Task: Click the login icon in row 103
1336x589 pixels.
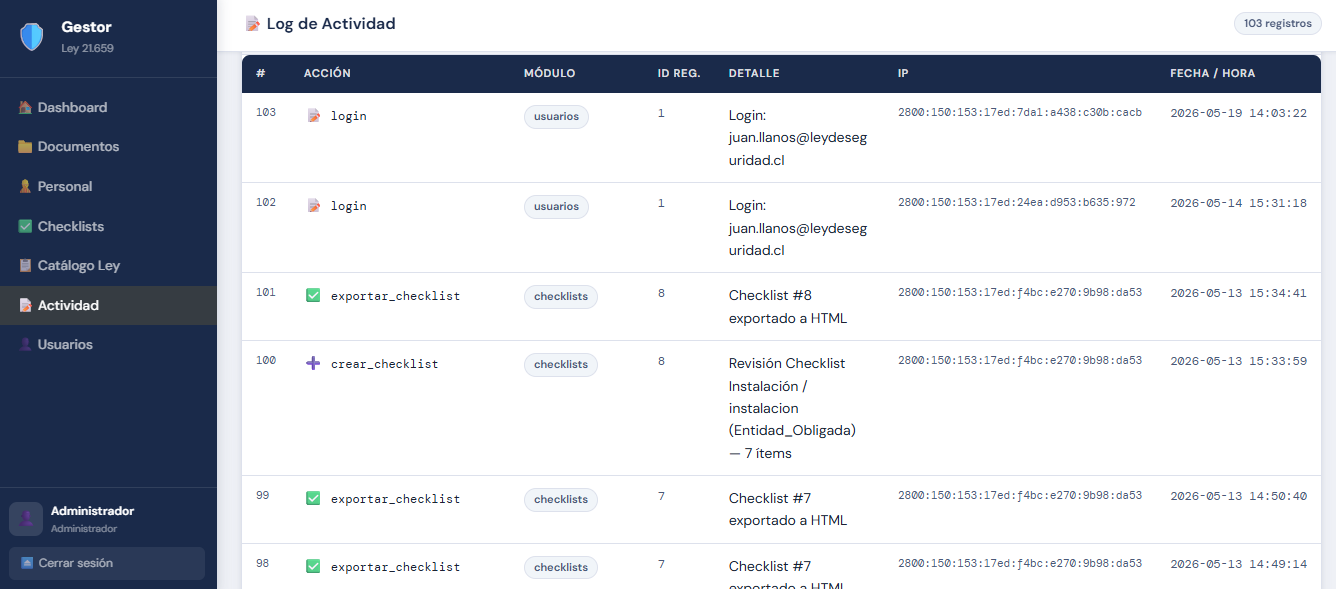Action: (x=313, y=116)
